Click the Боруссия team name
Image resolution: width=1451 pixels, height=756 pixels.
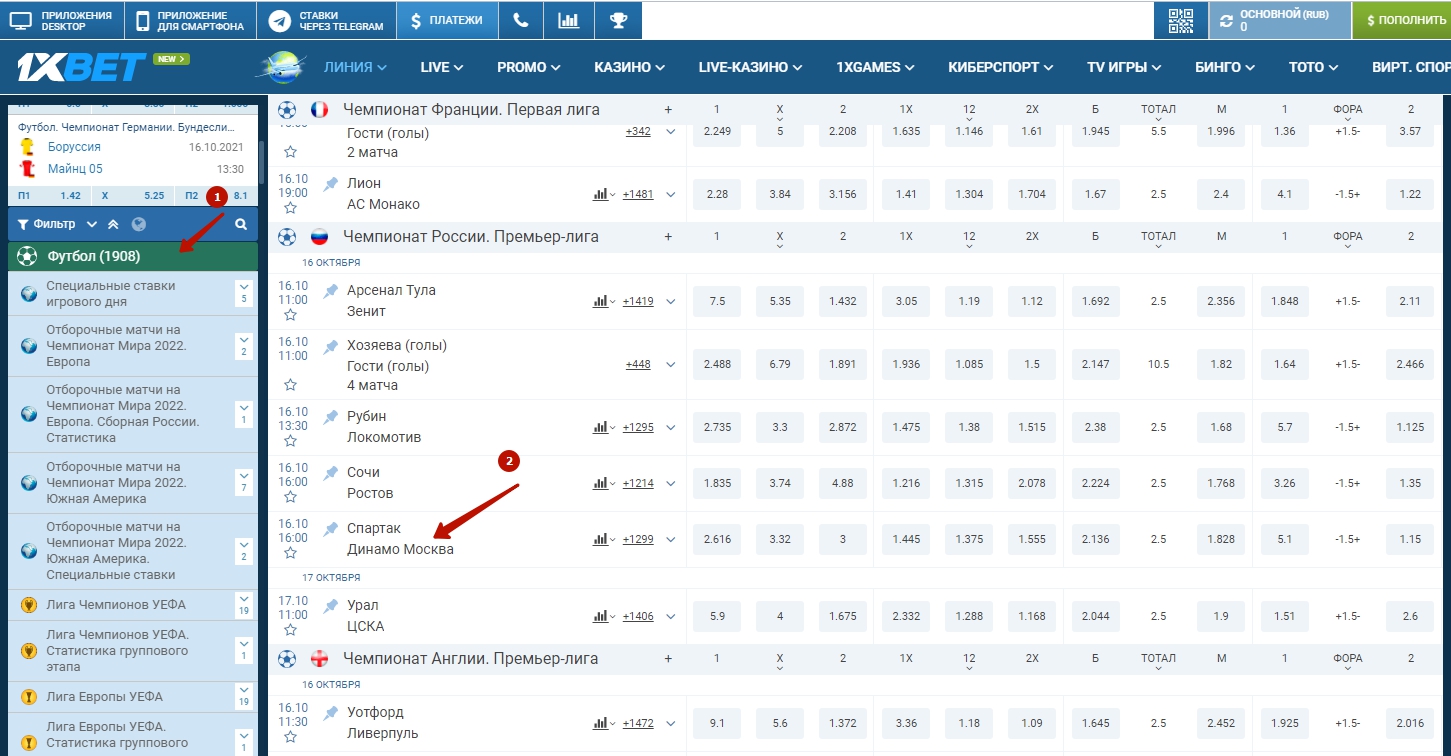(74, 147)
